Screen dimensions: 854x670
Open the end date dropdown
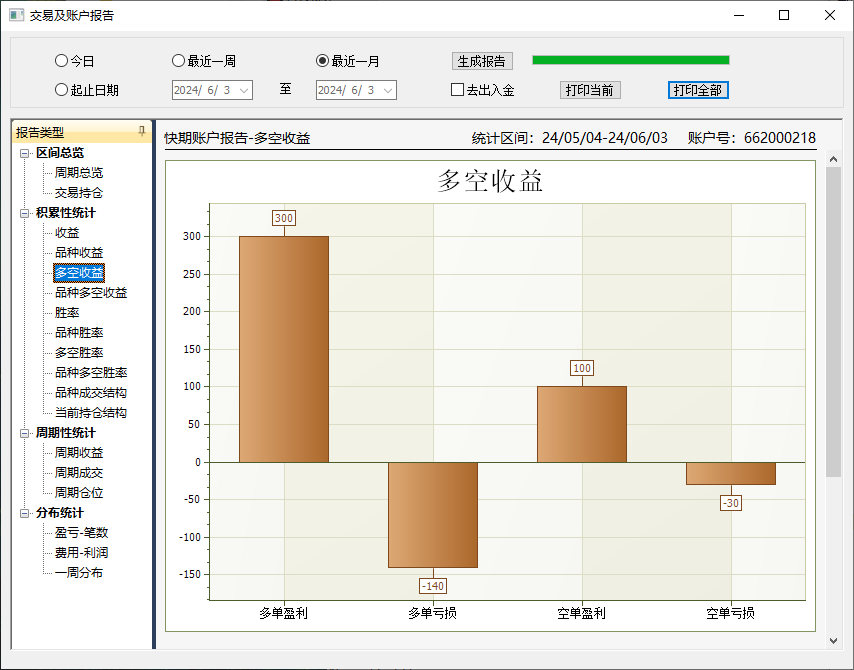388,90
